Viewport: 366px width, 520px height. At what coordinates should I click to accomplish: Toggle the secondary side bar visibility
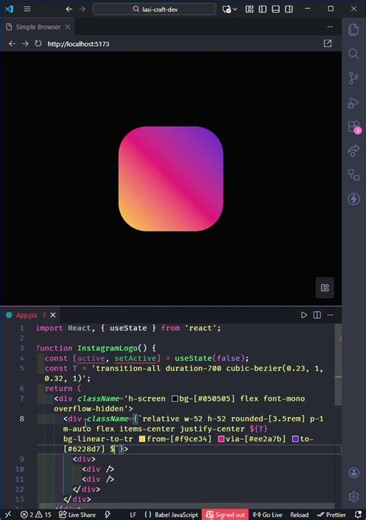coord(289,9)
